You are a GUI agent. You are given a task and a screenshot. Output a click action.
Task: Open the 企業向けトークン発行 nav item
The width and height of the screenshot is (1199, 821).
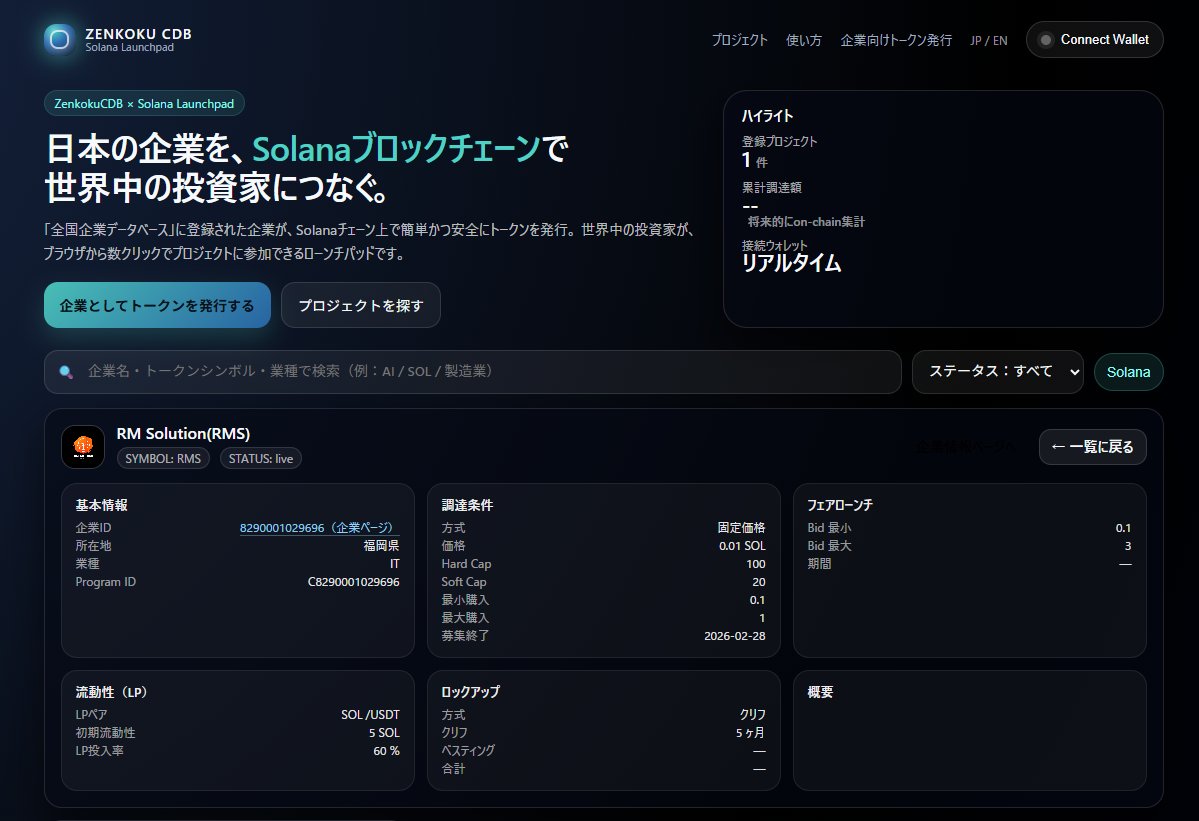coord(896,40)
